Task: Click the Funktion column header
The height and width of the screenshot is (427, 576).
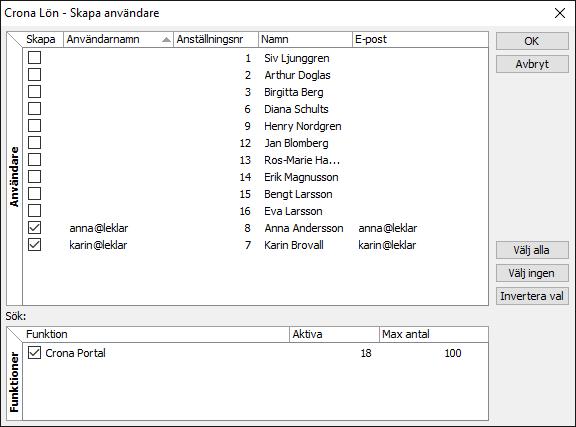Action: [x=156, y=334]
